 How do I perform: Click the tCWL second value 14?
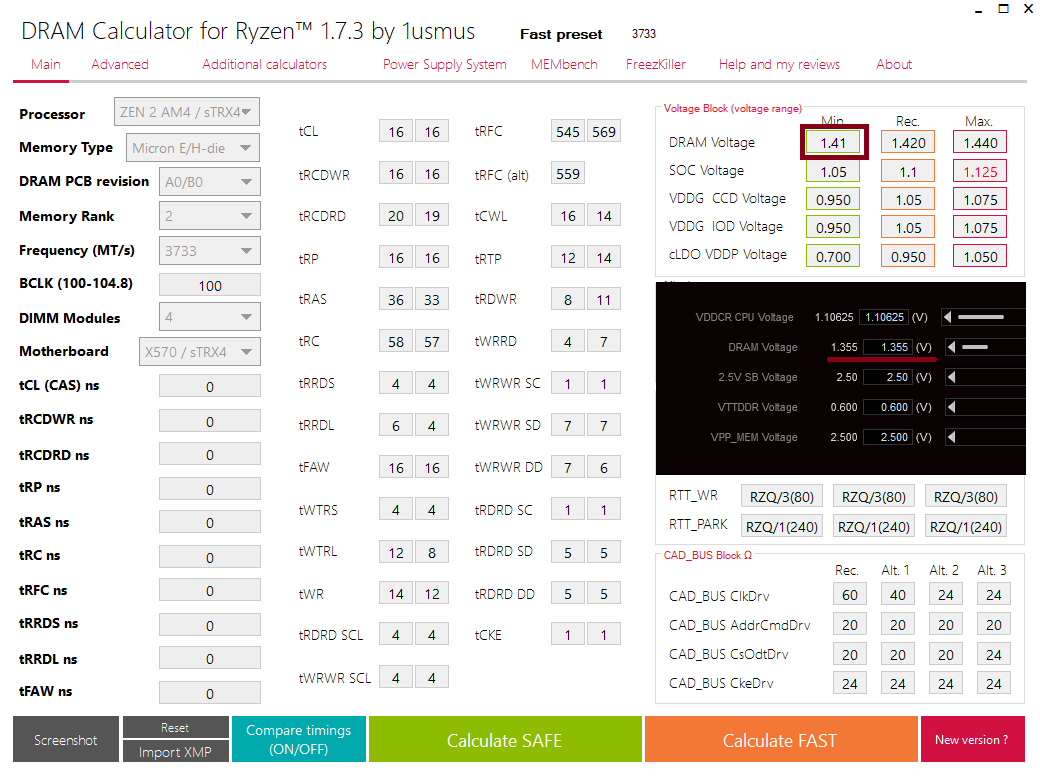coord(604,216)
